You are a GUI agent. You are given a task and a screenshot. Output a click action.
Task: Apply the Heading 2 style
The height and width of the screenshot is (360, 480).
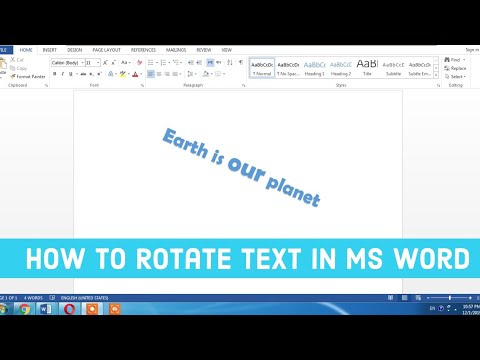coord(341,68)
